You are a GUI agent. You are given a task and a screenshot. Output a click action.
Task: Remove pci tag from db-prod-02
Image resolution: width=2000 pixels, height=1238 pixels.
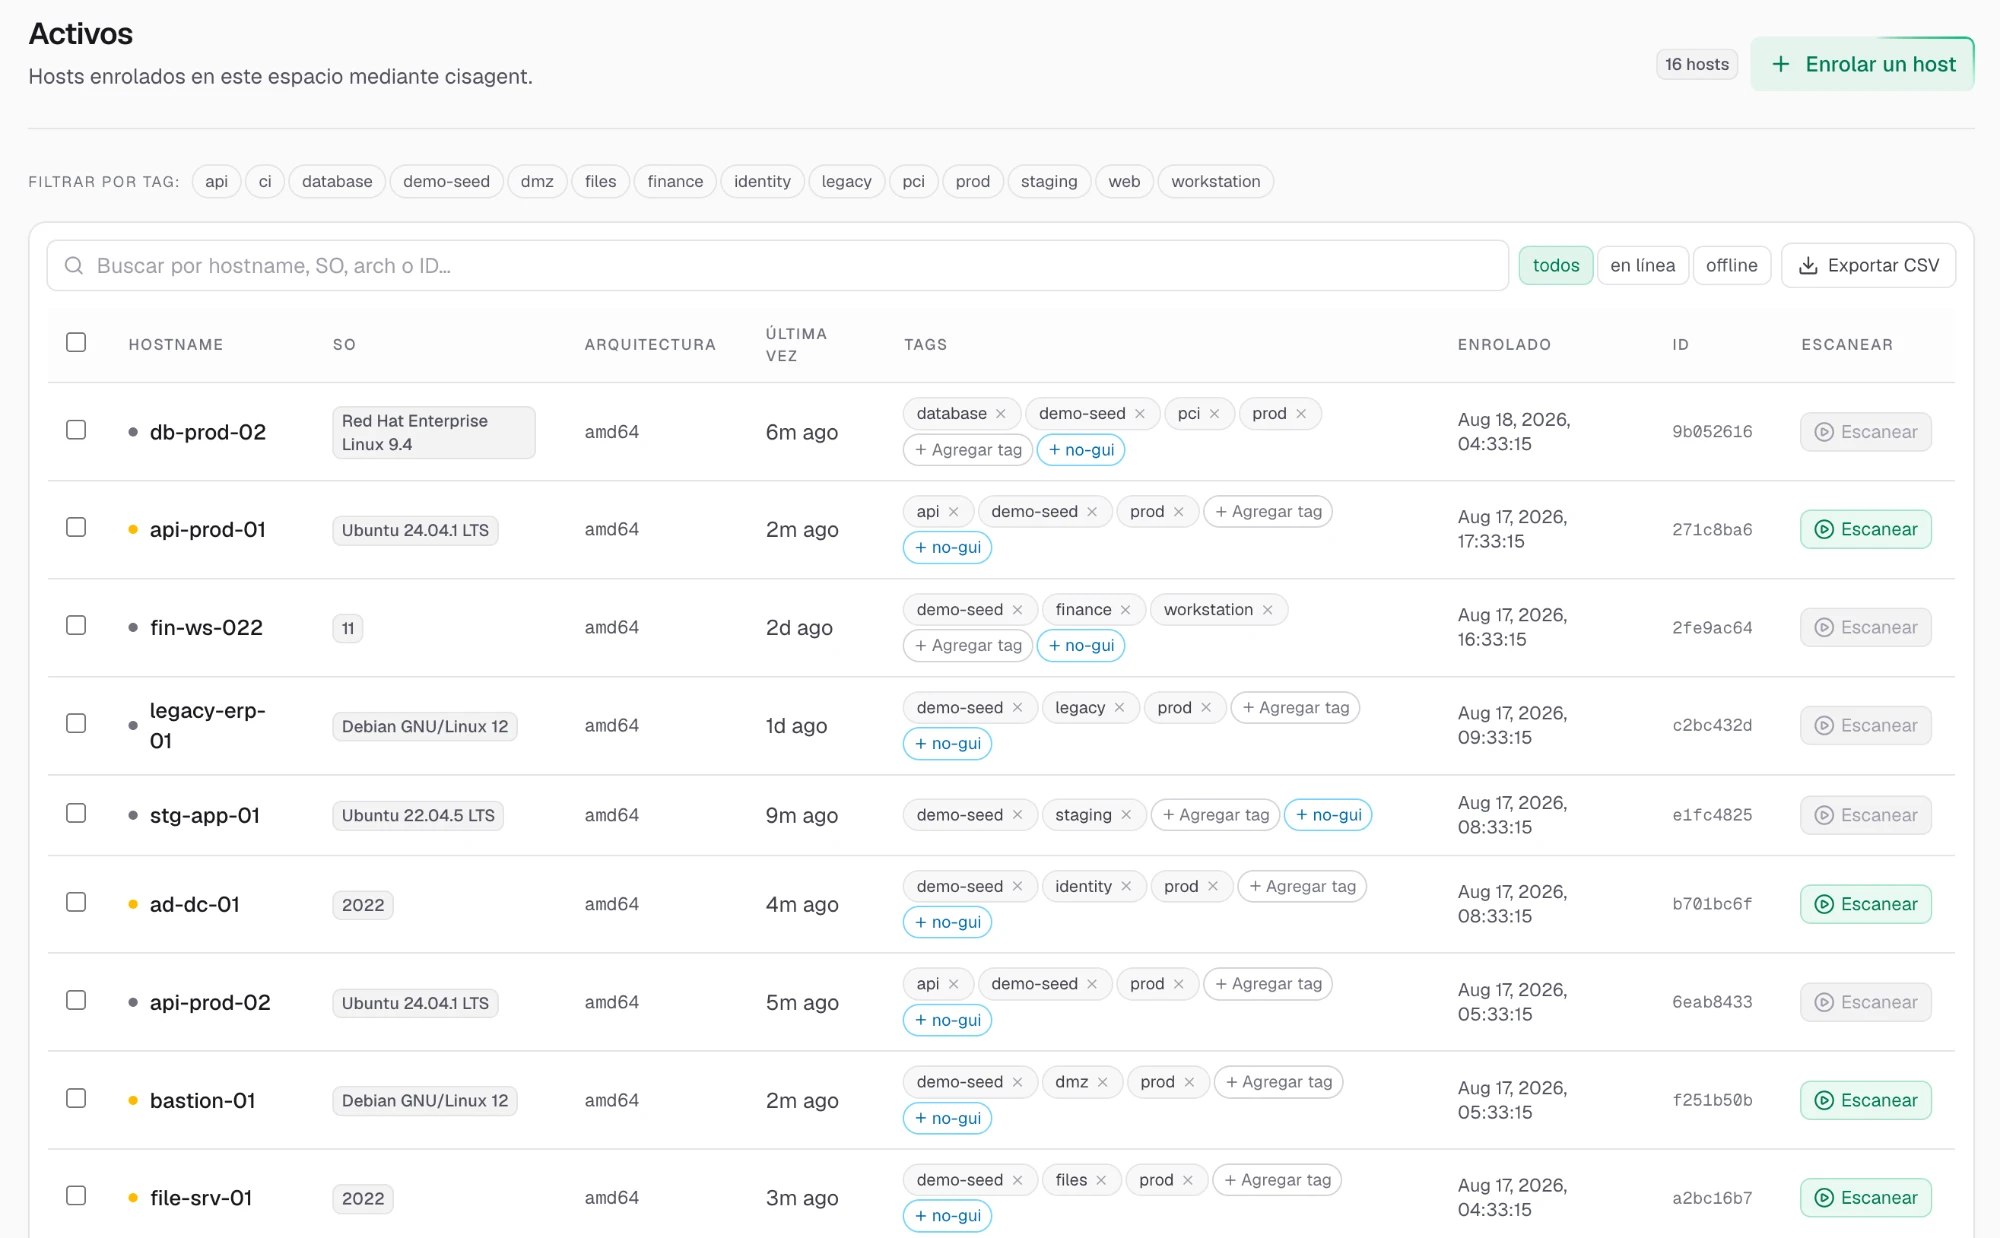tap(1214, 414)
